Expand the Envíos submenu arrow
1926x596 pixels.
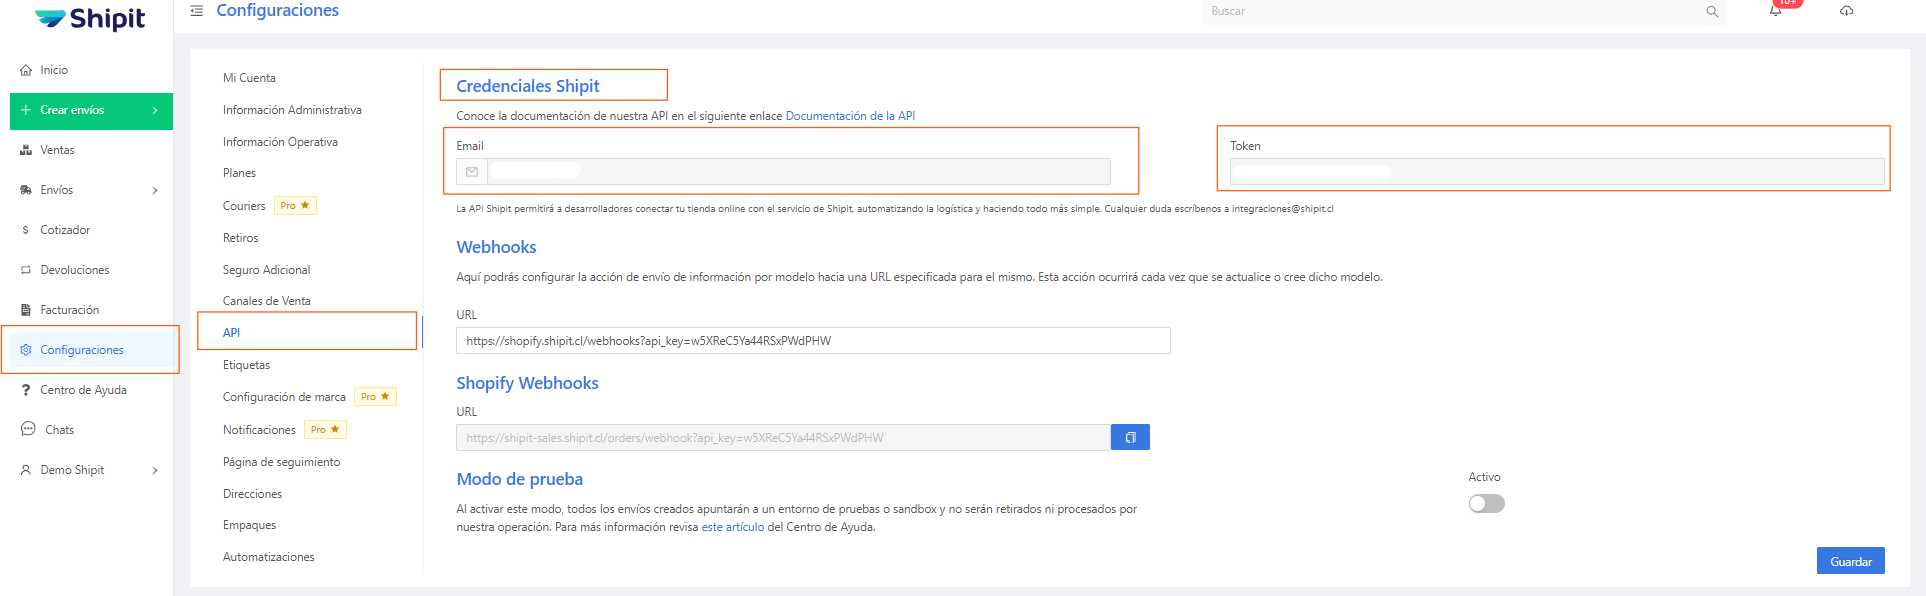coord(155,190)
